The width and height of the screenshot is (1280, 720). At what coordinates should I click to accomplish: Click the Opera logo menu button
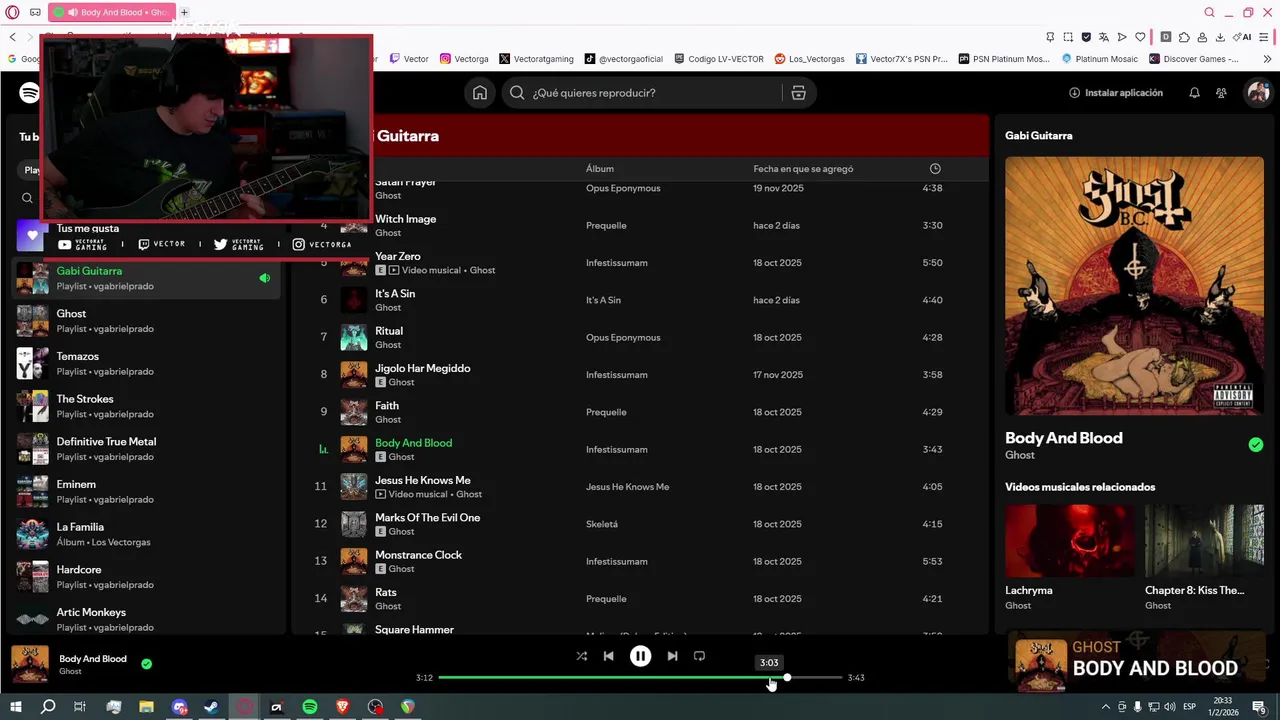tap(12, 12)
